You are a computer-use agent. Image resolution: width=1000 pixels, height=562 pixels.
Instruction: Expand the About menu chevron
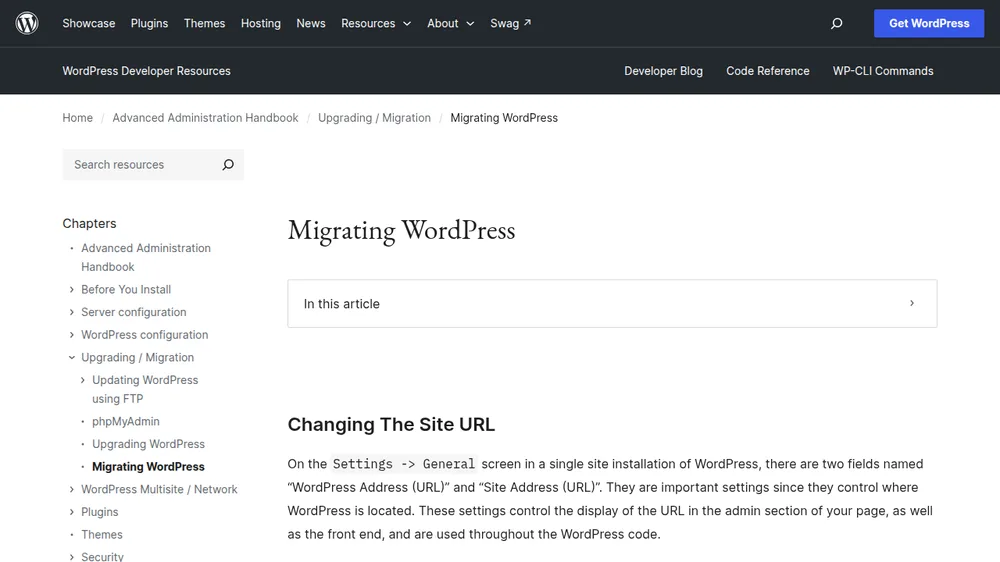470,24
